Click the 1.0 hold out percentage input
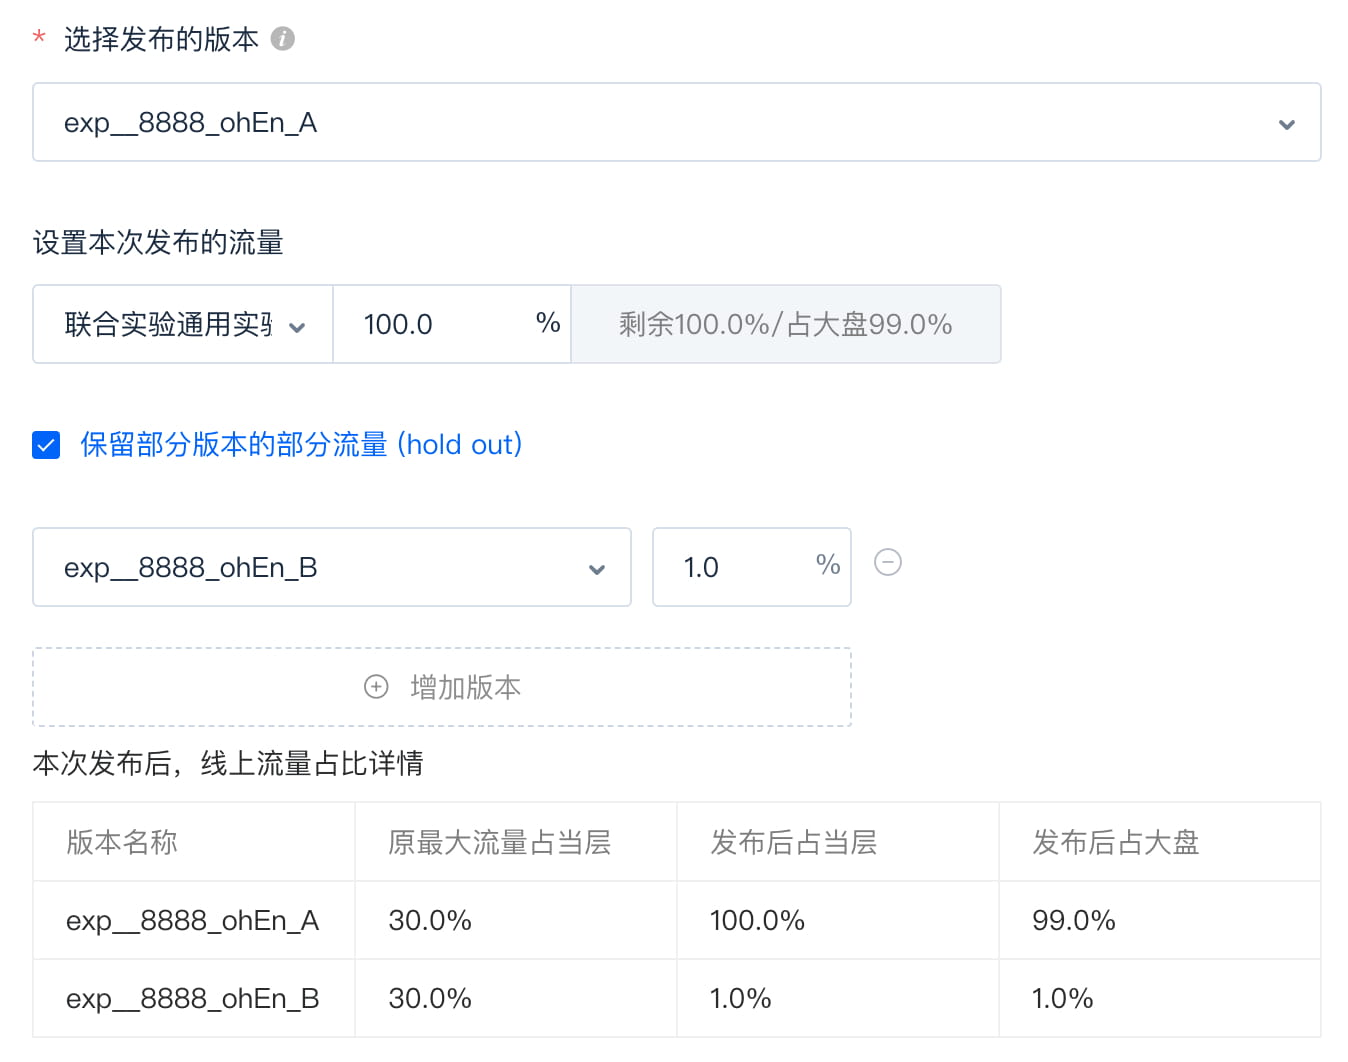Image resolution: width=1348 pixels, height=1062 pixels. (752, 567)
